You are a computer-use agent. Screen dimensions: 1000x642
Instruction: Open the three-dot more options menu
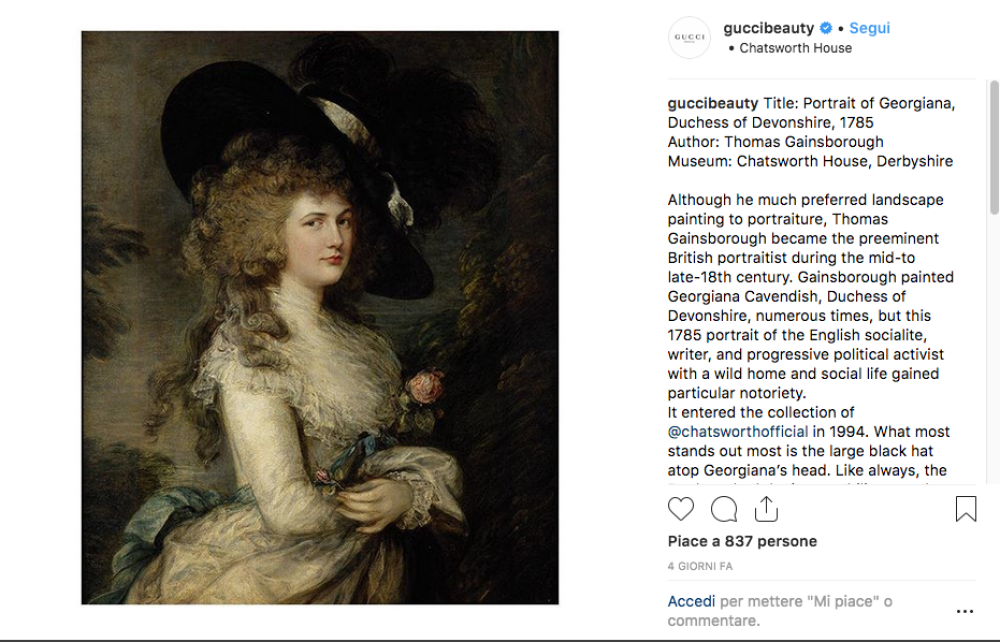964,611
